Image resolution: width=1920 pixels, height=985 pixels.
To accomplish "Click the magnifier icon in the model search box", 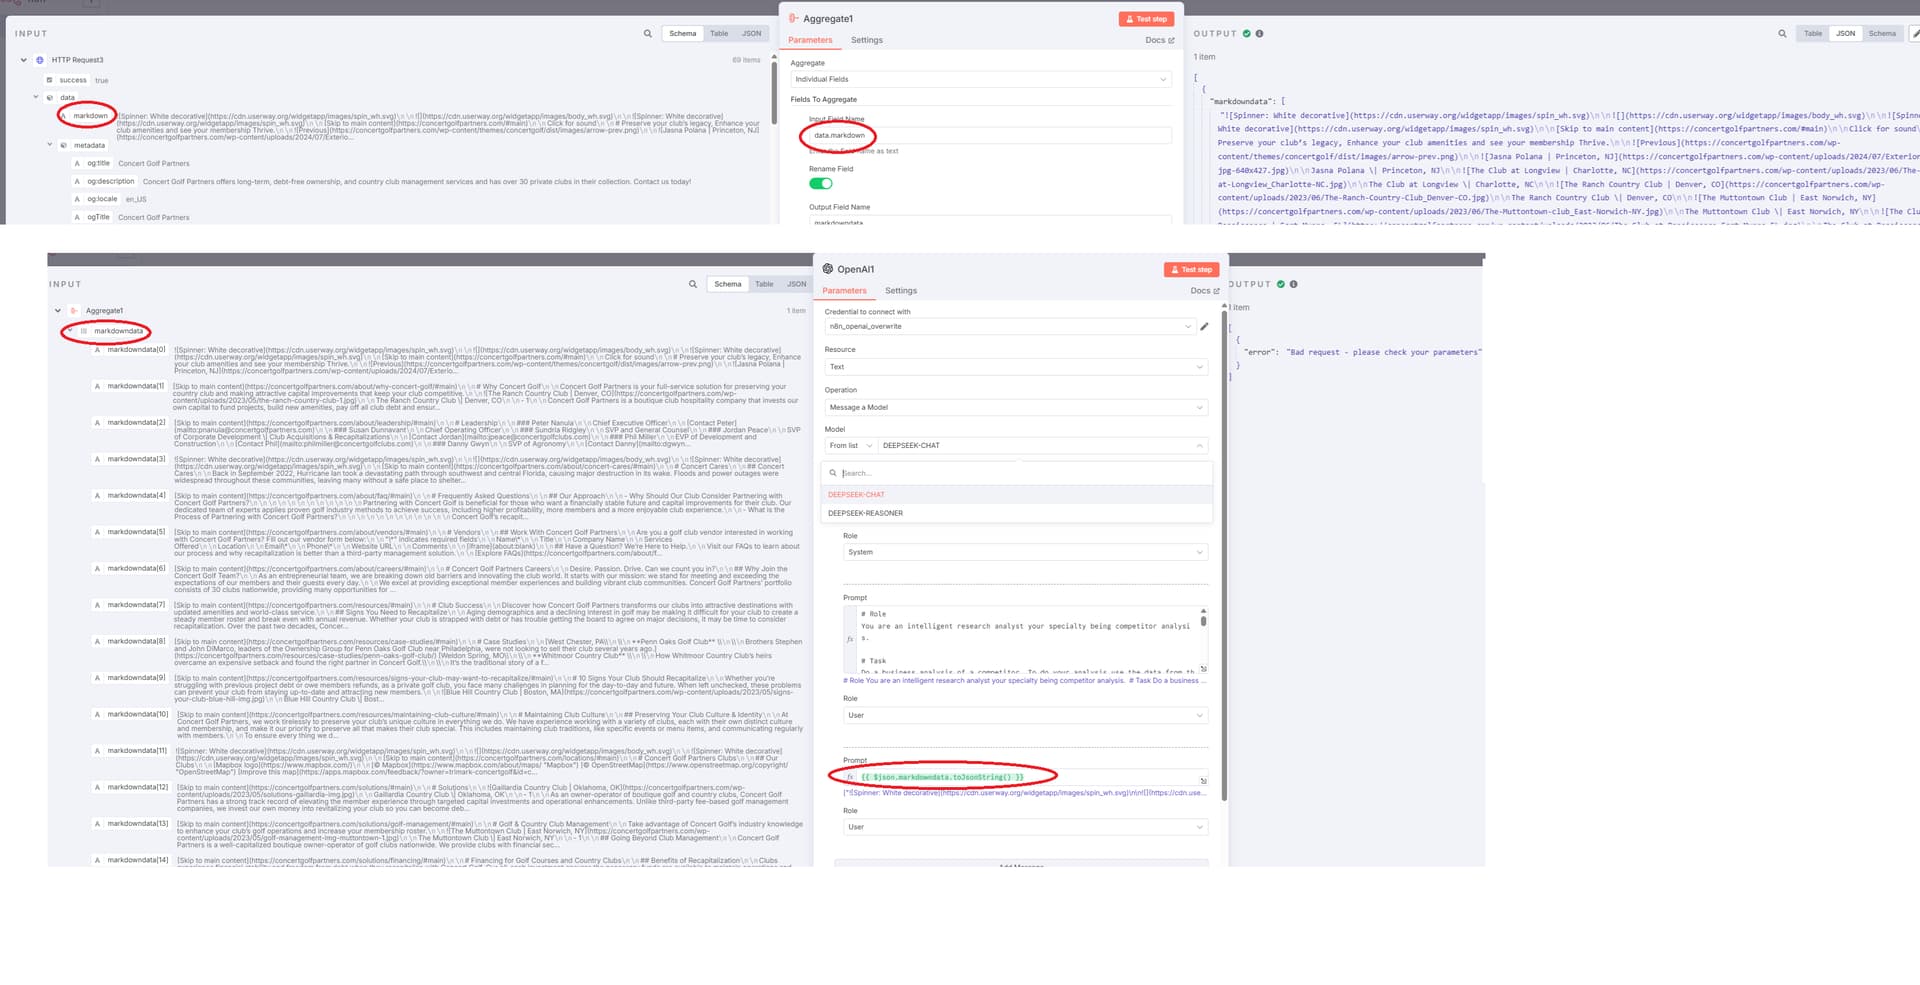I will coord(833,473).
